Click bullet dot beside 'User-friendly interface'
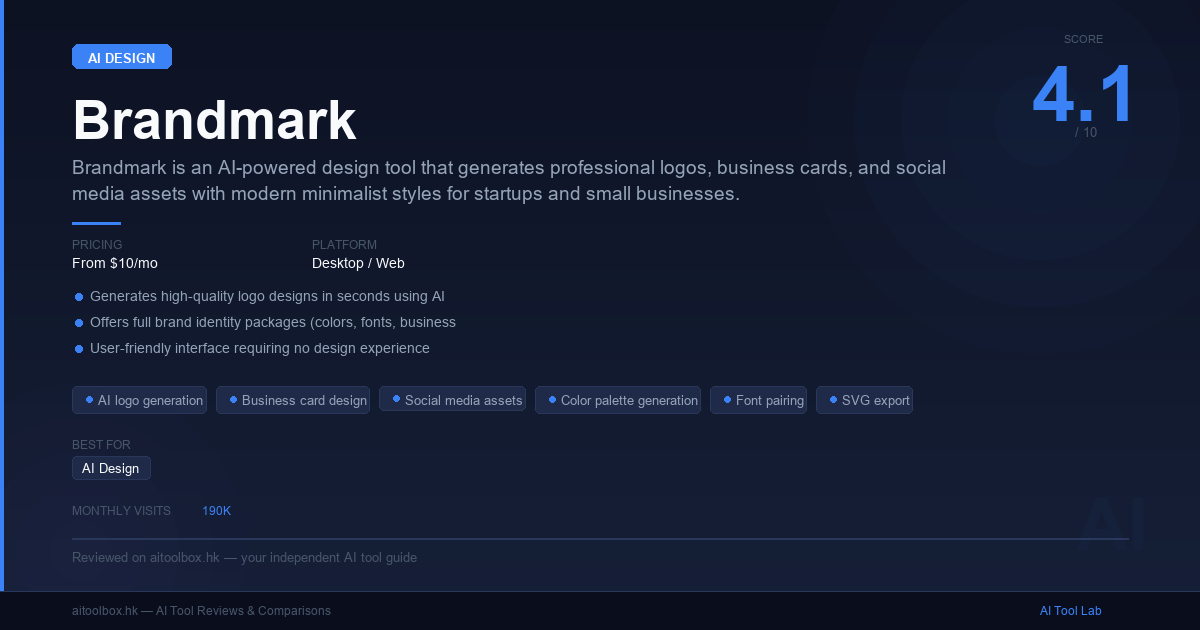This screenshot has width=1200, height=630. click(79, 349)
